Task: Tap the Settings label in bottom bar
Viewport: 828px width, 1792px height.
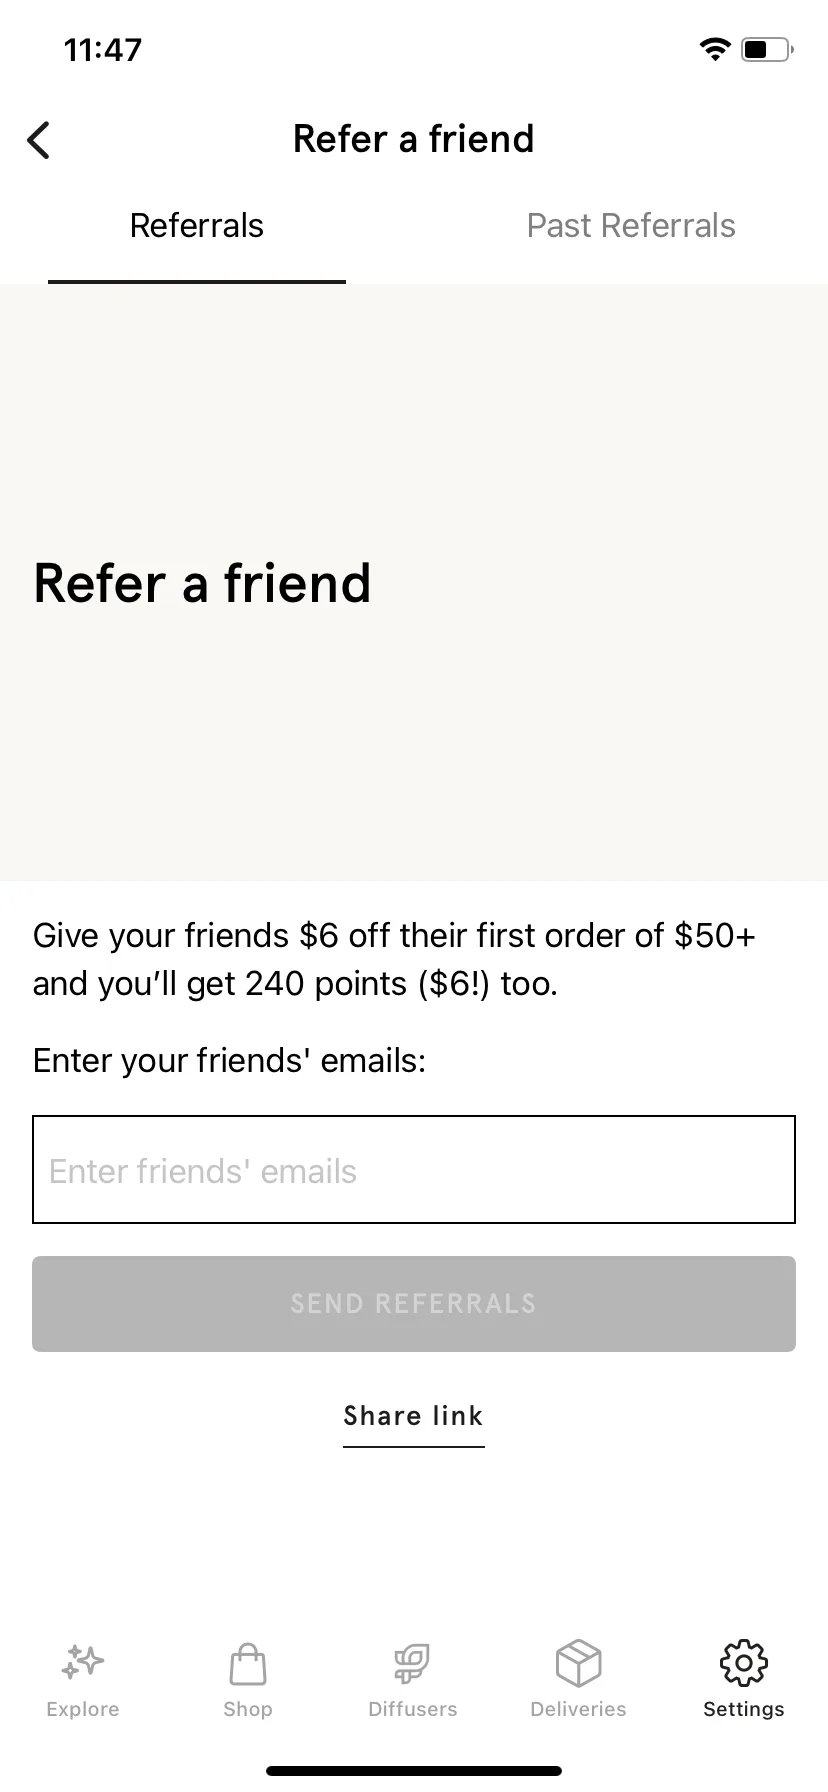Action: pos(744,1709)
